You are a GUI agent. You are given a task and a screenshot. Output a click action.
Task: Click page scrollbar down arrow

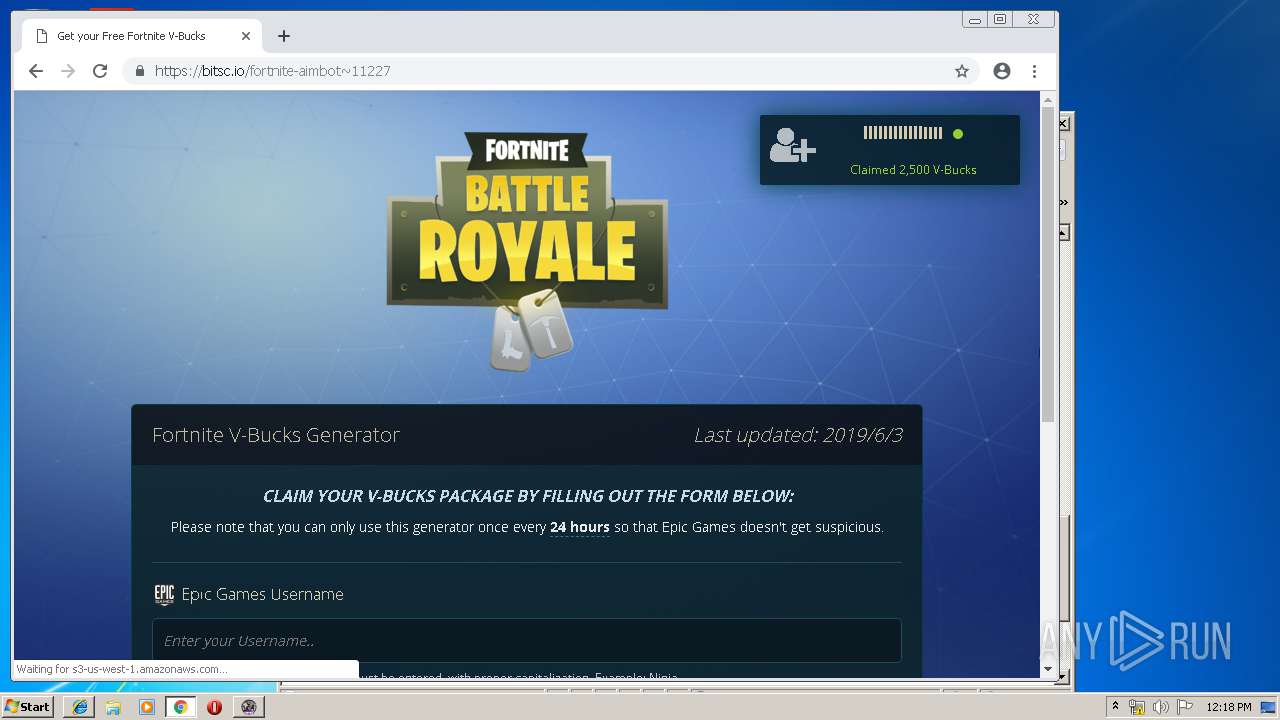click(x=1048, y=669)
